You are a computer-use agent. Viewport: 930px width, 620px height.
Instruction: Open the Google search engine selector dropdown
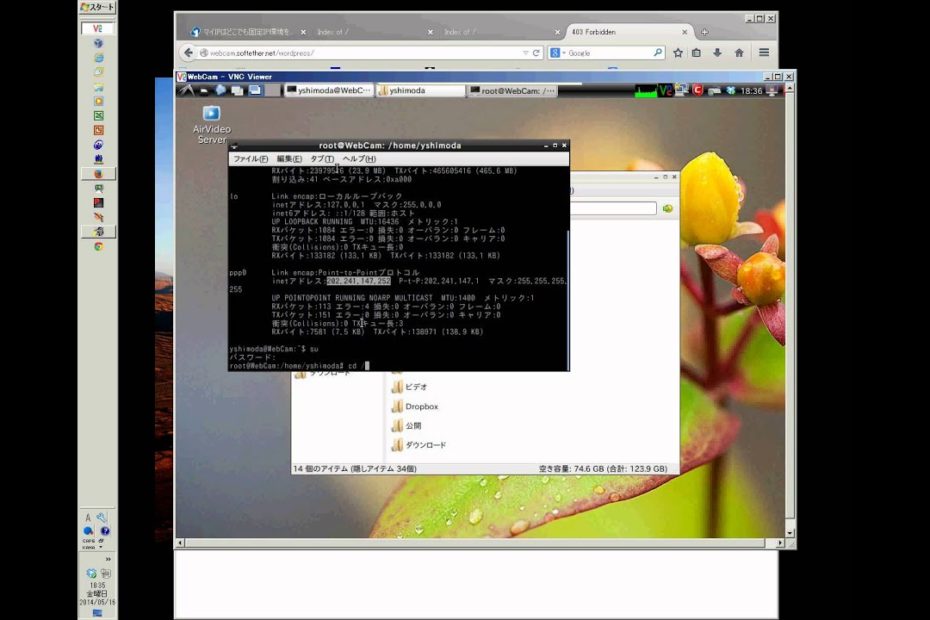tap(558, 52)
